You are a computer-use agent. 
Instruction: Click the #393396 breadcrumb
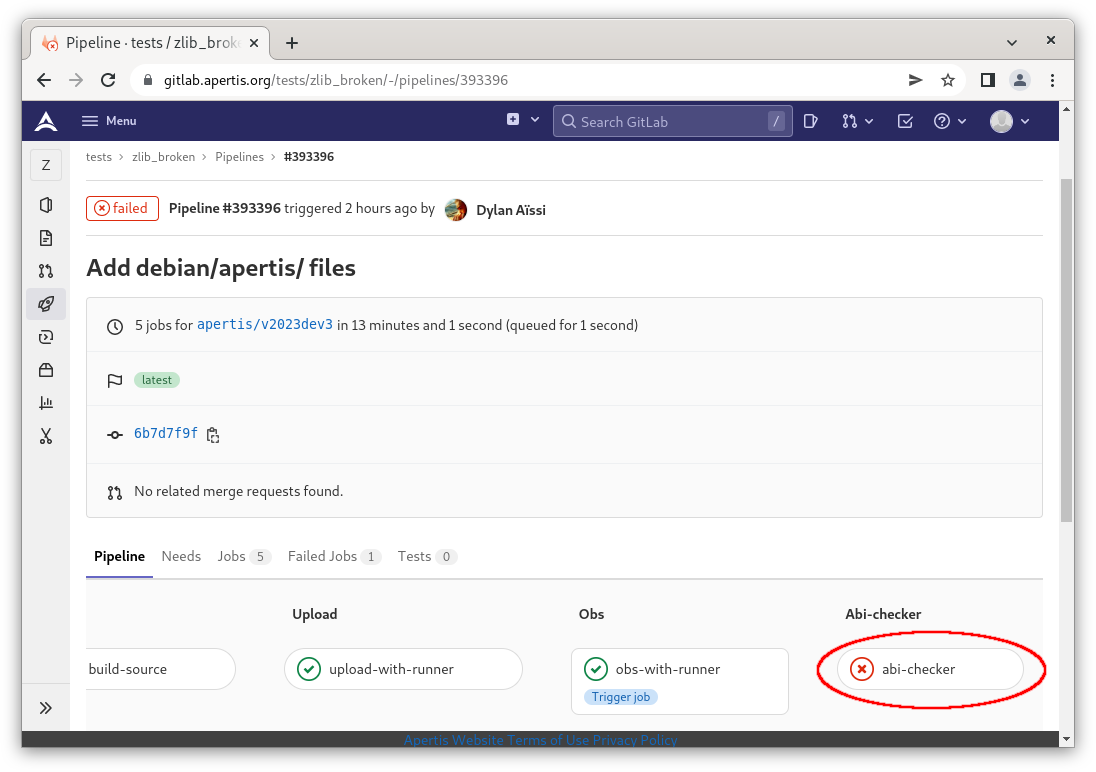pos(309,157)
